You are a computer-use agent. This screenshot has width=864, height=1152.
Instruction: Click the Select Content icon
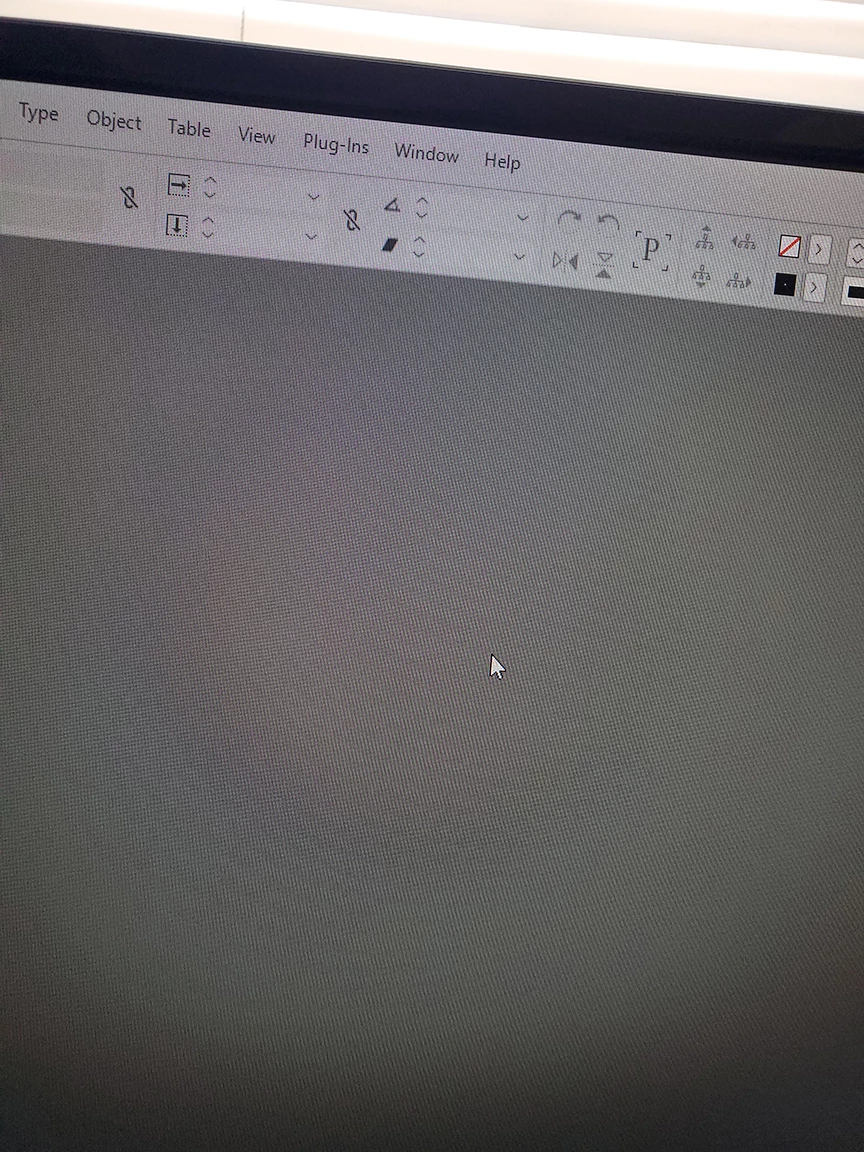(x=701, y=276)
